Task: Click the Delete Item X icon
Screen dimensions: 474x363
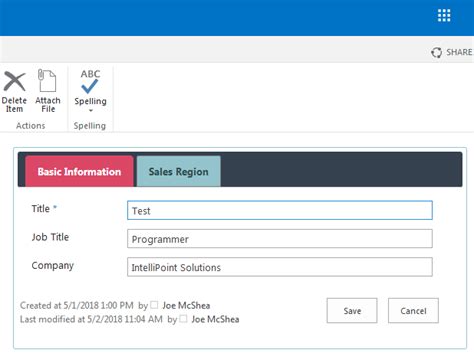Action: [14, 81]
